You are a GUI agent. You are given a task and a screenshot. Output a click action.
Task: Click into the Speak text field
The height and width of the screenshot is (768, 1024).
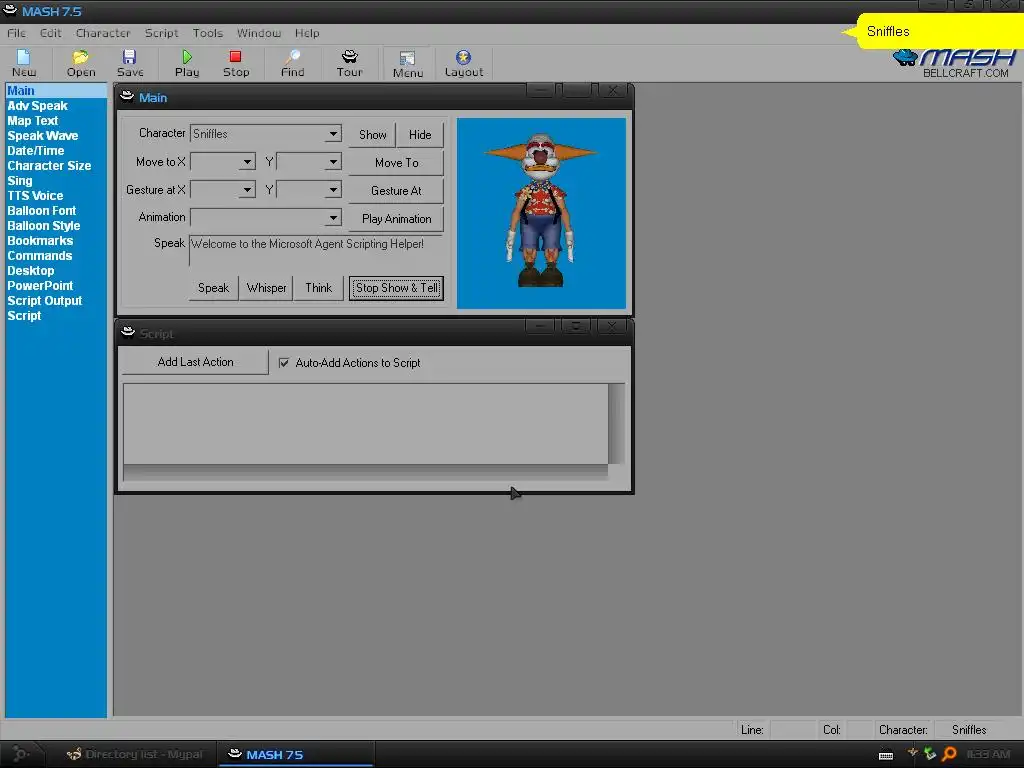316,251
